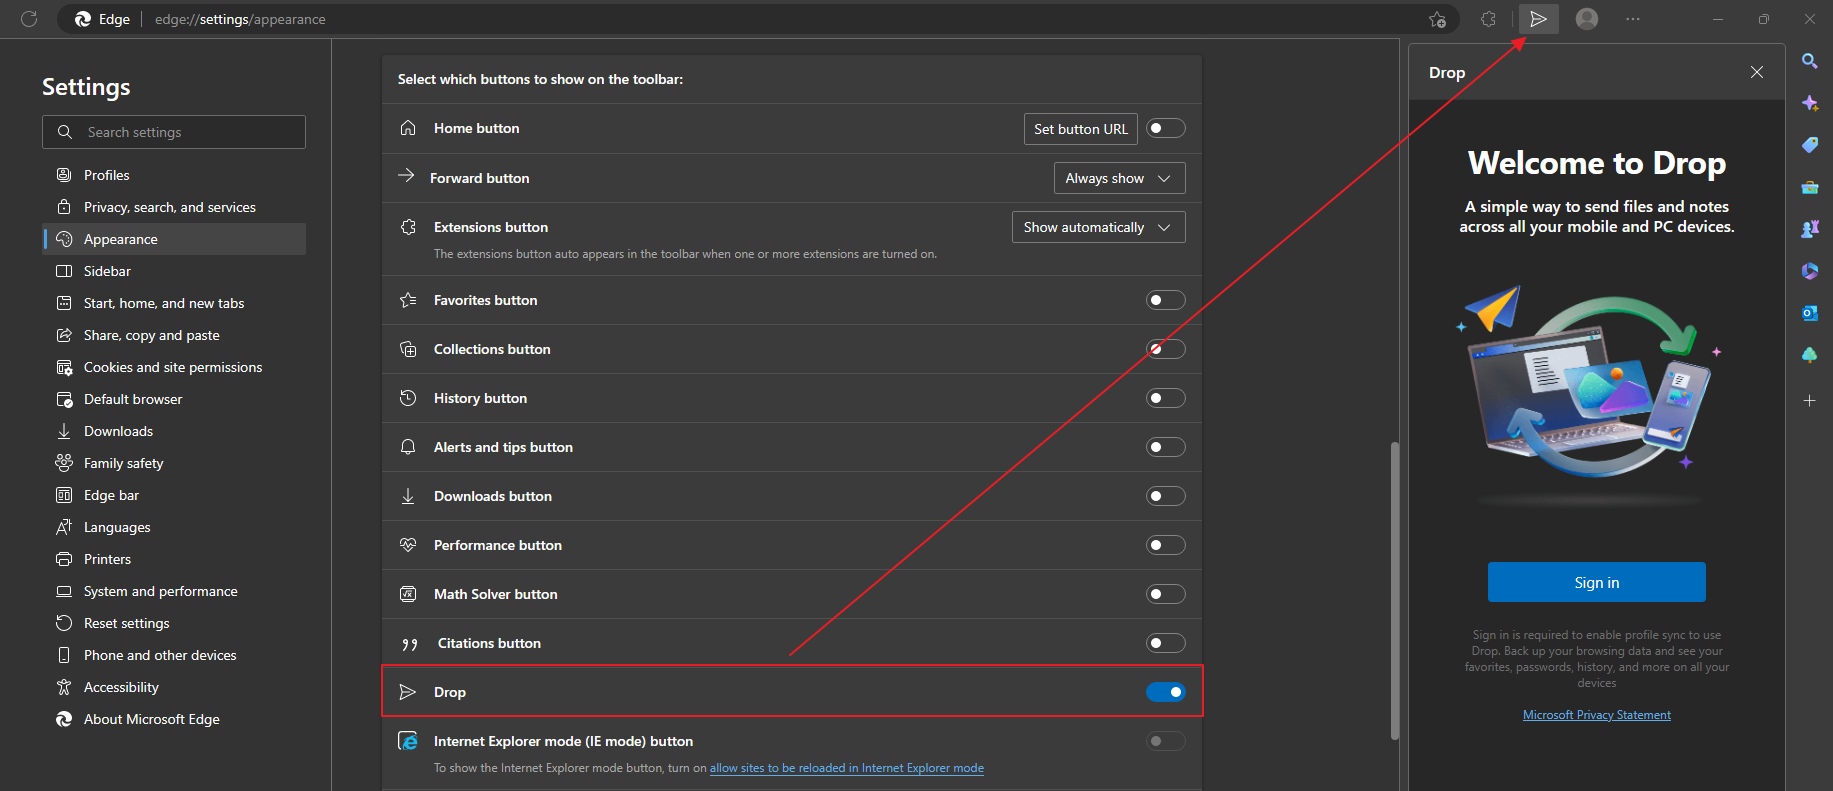Open the Microsoft Privacy Statement link
Screen dimensions: 1833x791
1596,715
